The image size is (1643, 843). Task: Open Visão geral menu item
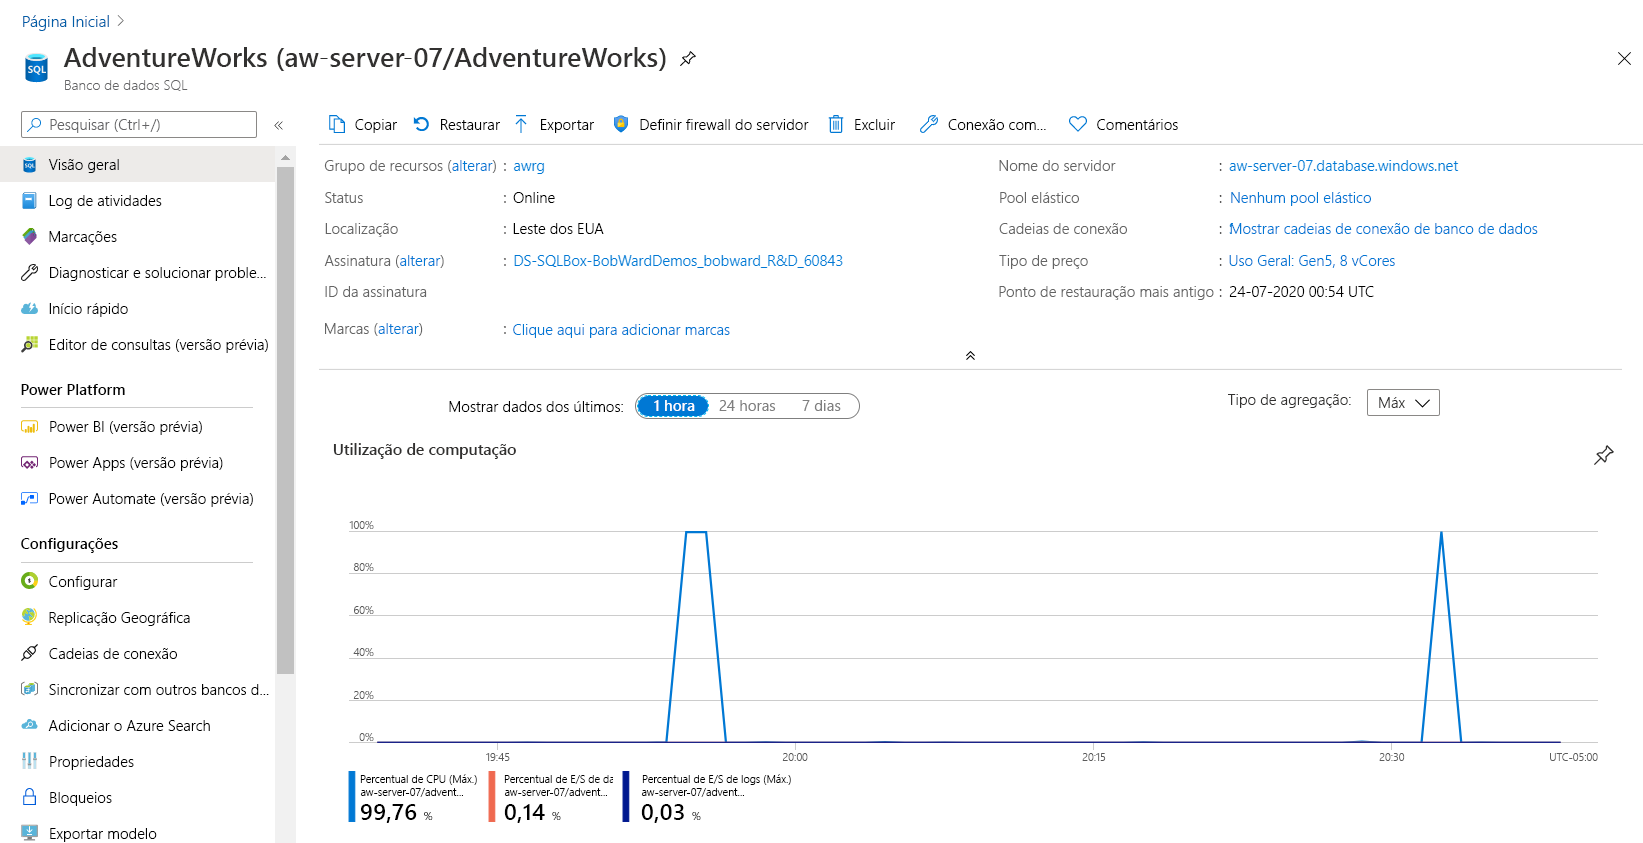coord(138,164)
